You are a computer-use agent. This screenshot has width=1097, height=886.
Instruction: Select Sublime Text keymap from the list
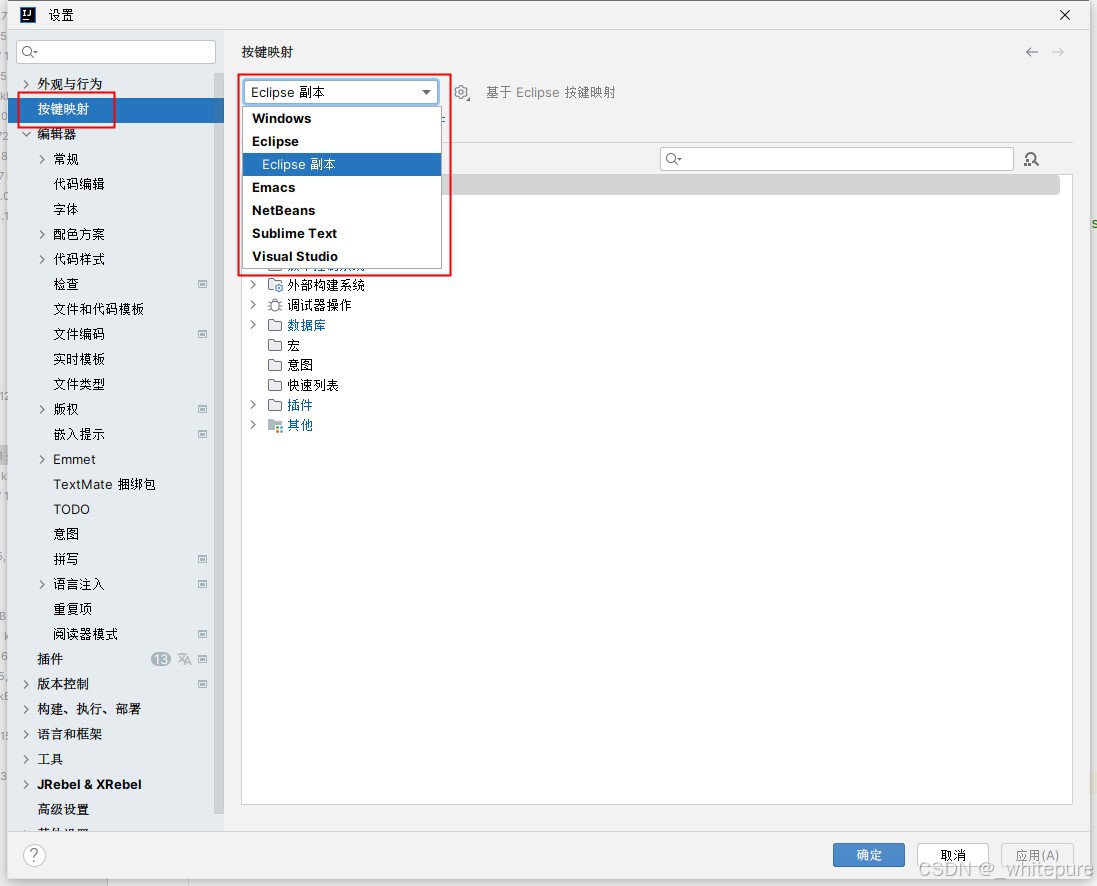point(342,234)
